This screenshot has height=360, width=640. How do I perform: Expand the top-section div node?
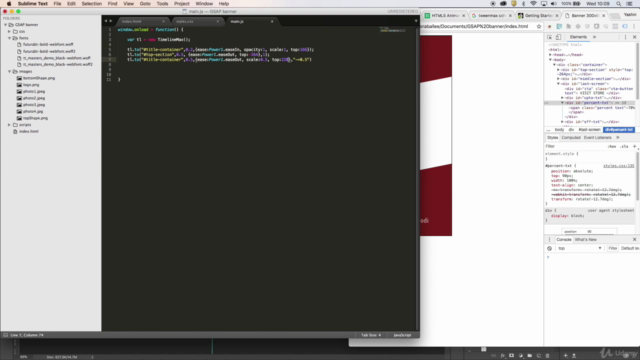558,70
